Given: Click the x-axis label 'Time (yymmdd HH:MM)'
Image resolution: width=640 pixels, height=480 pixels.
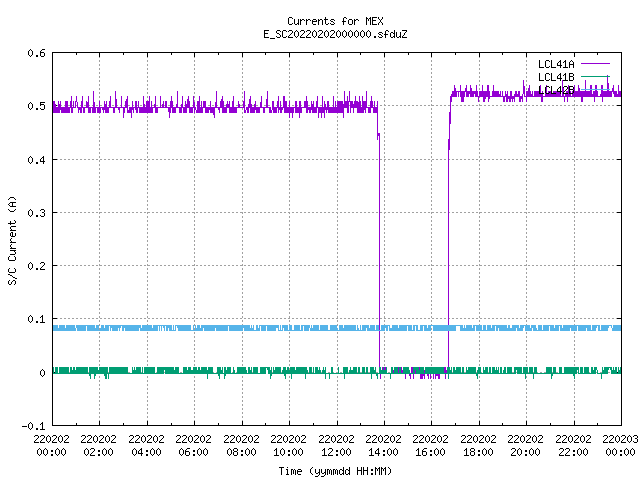Looking at the screenshot, I should [335, 471].
